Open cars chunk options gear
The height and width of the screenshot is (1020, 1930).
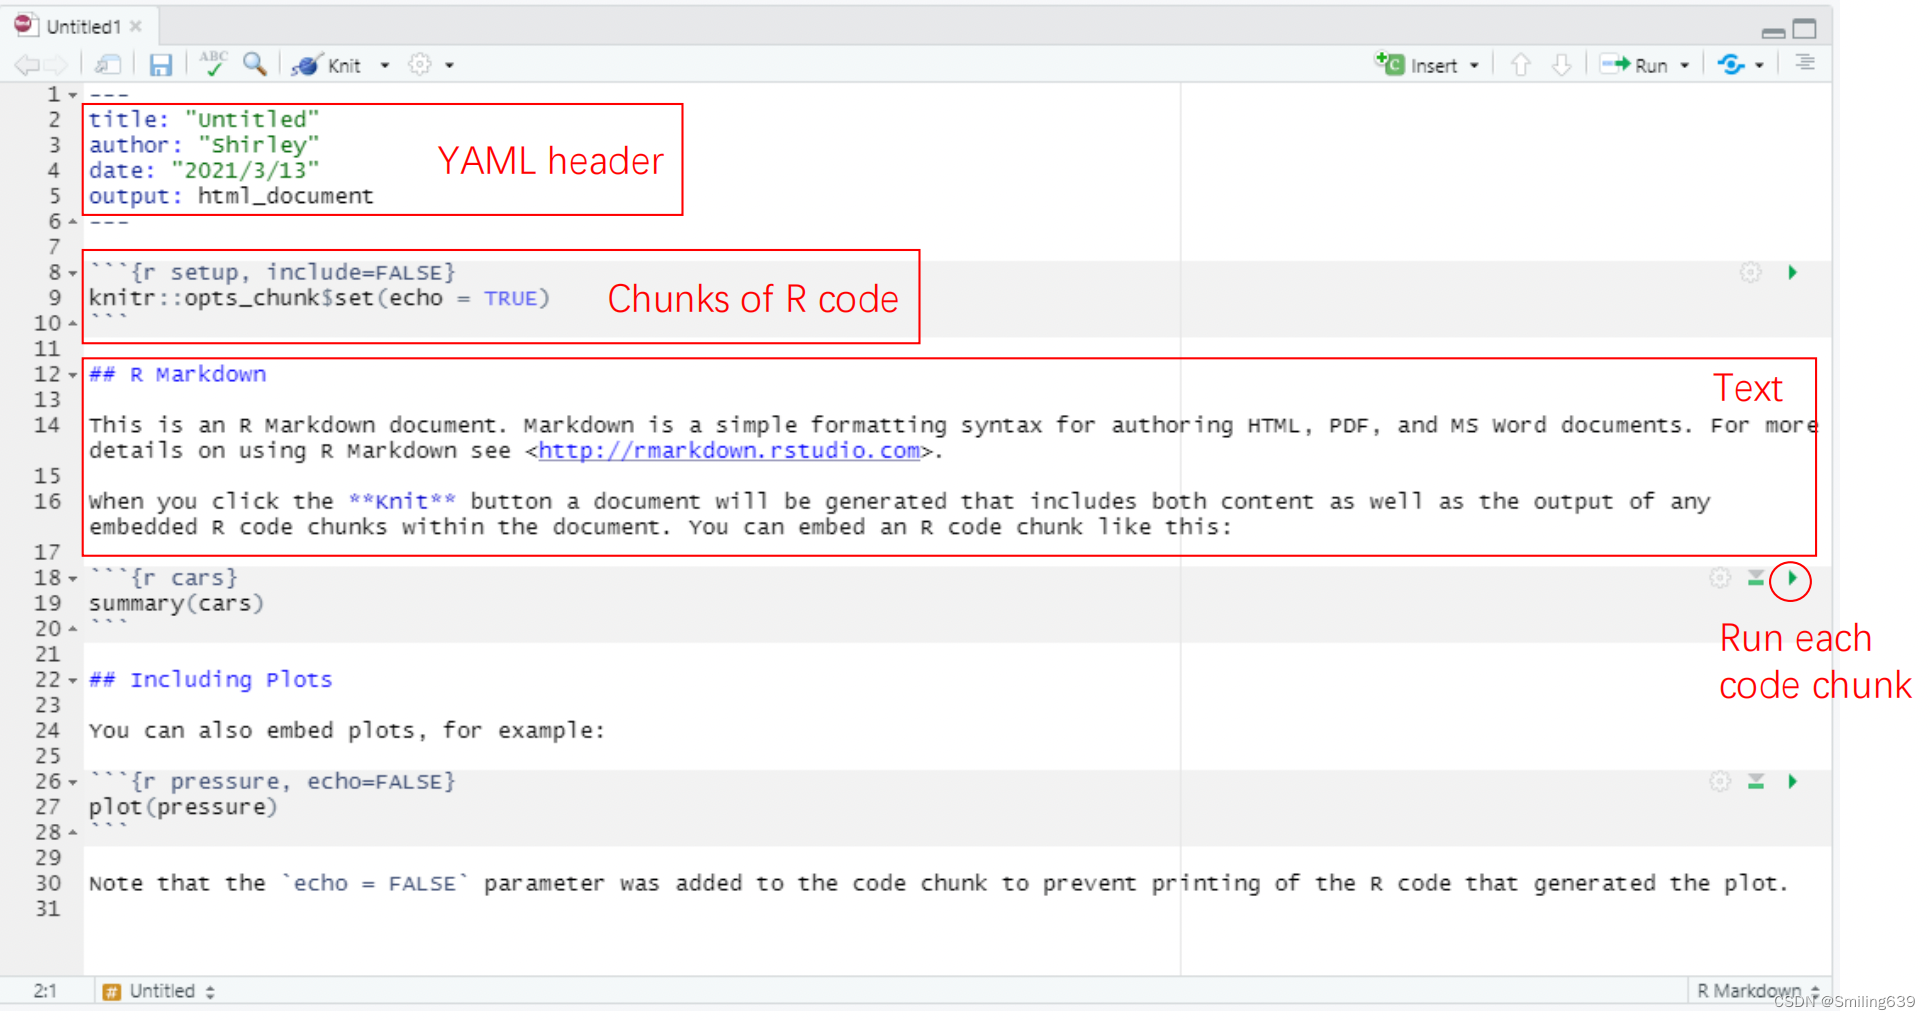[x=1720, y=578]
